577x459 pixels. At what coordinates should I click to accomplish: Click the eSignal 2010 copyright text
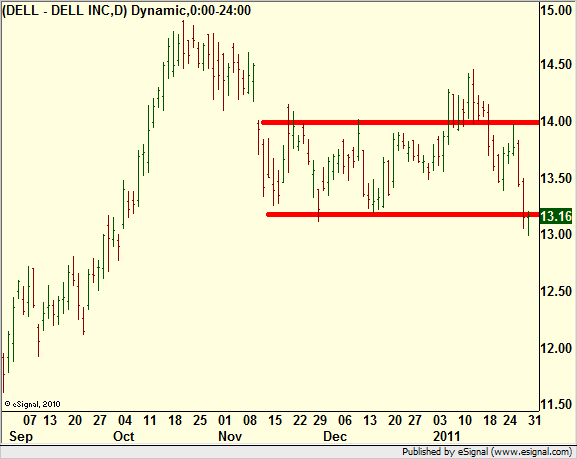tap(32, 404)
